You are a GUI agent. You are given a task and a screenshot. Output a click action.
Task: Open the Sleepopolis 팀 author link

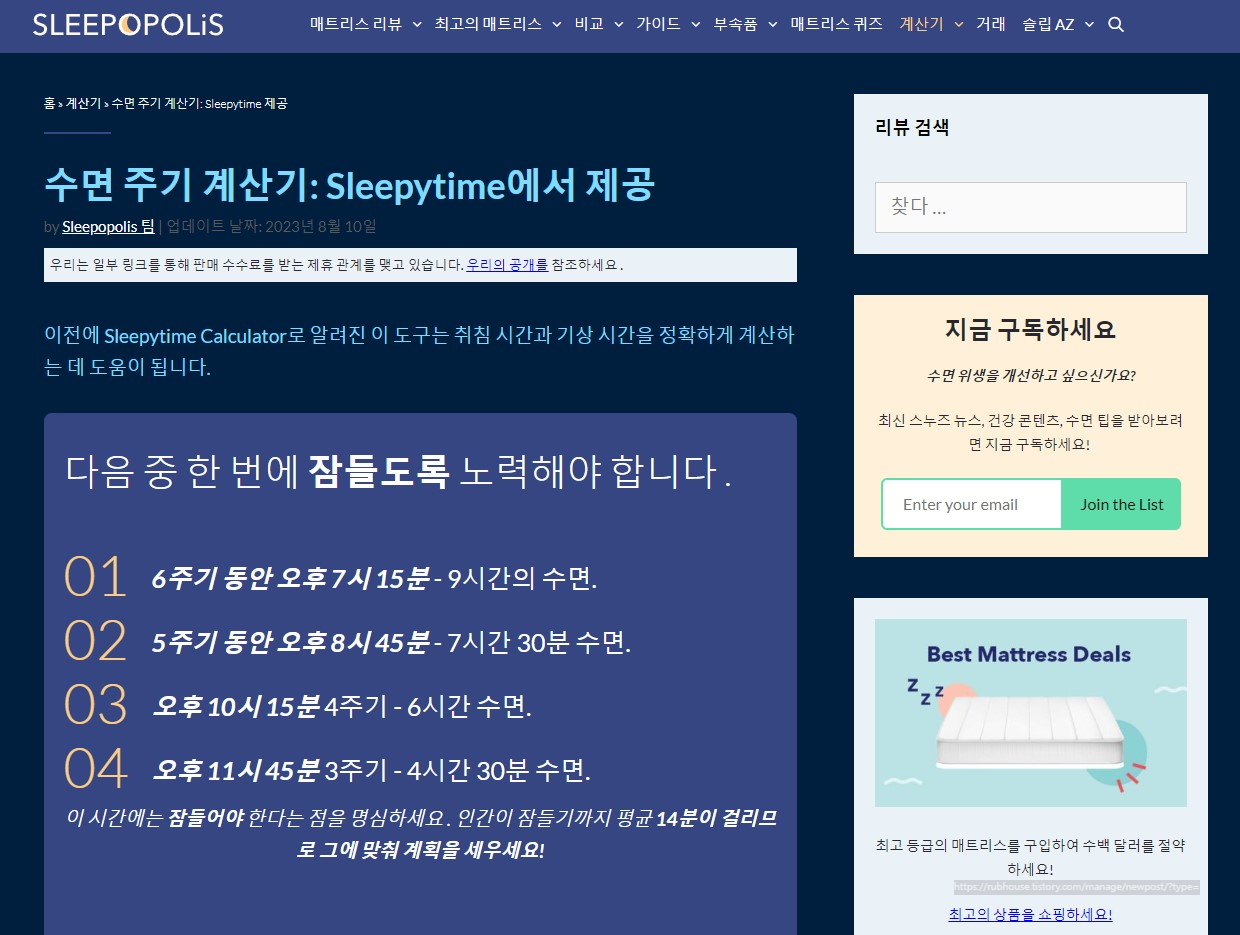click(x=108, y=226)
